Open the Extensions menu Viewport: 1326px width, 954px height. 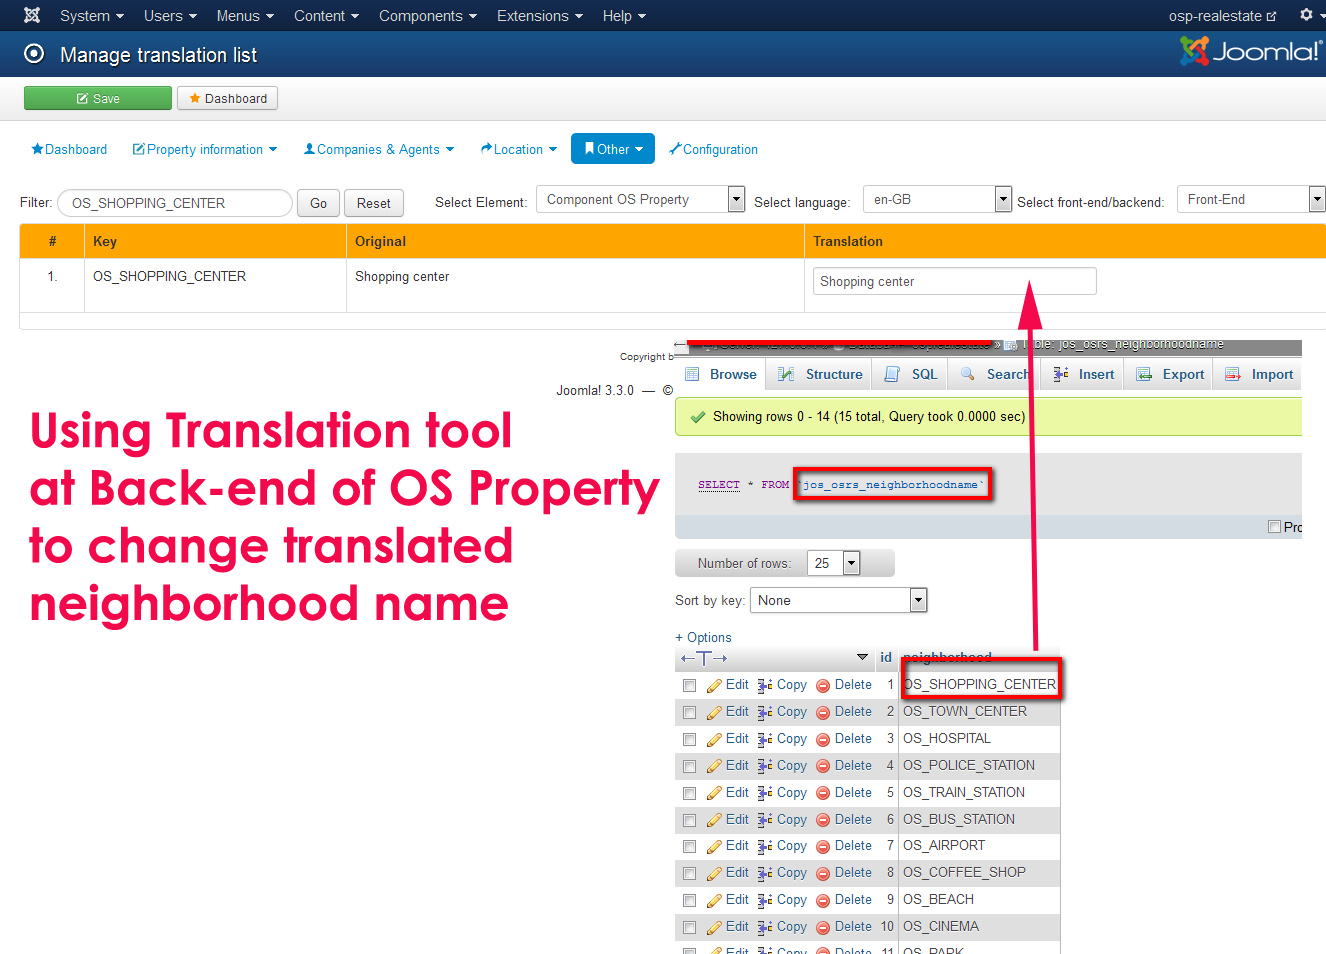(x=540, y=16)
